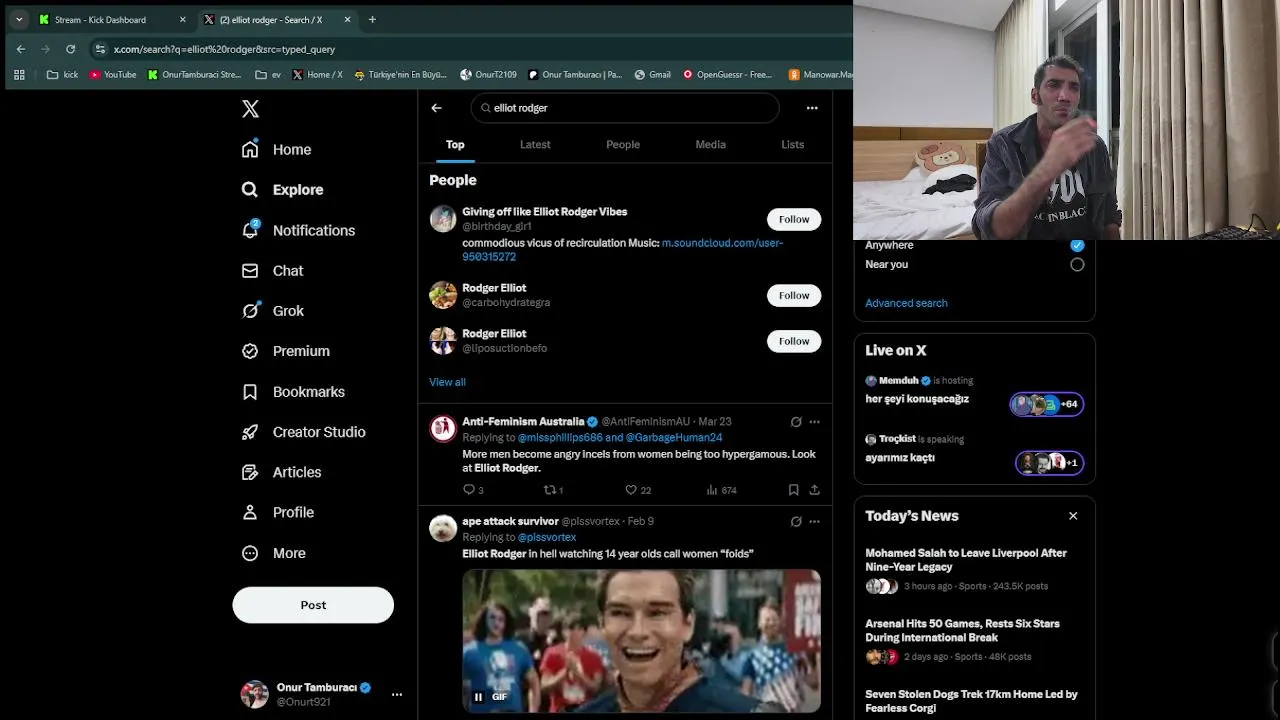Image resolution: width=1280 pixels, height=720 pixels.
Task: Click Grok icon on Anti-Feminism Australia post
Action: click(796, 422)
